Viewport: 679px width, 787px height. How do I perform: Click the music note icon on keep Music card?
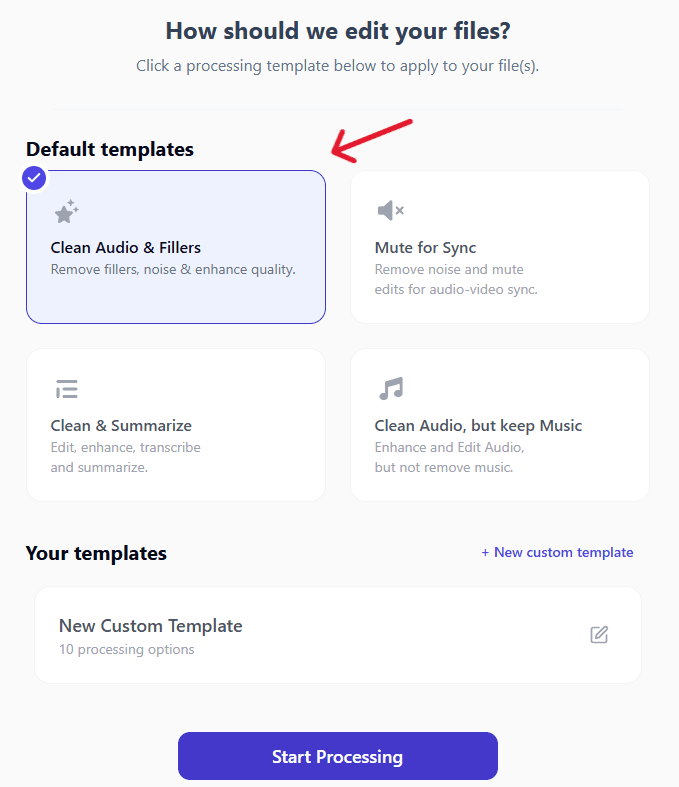[x=391, y=388]
